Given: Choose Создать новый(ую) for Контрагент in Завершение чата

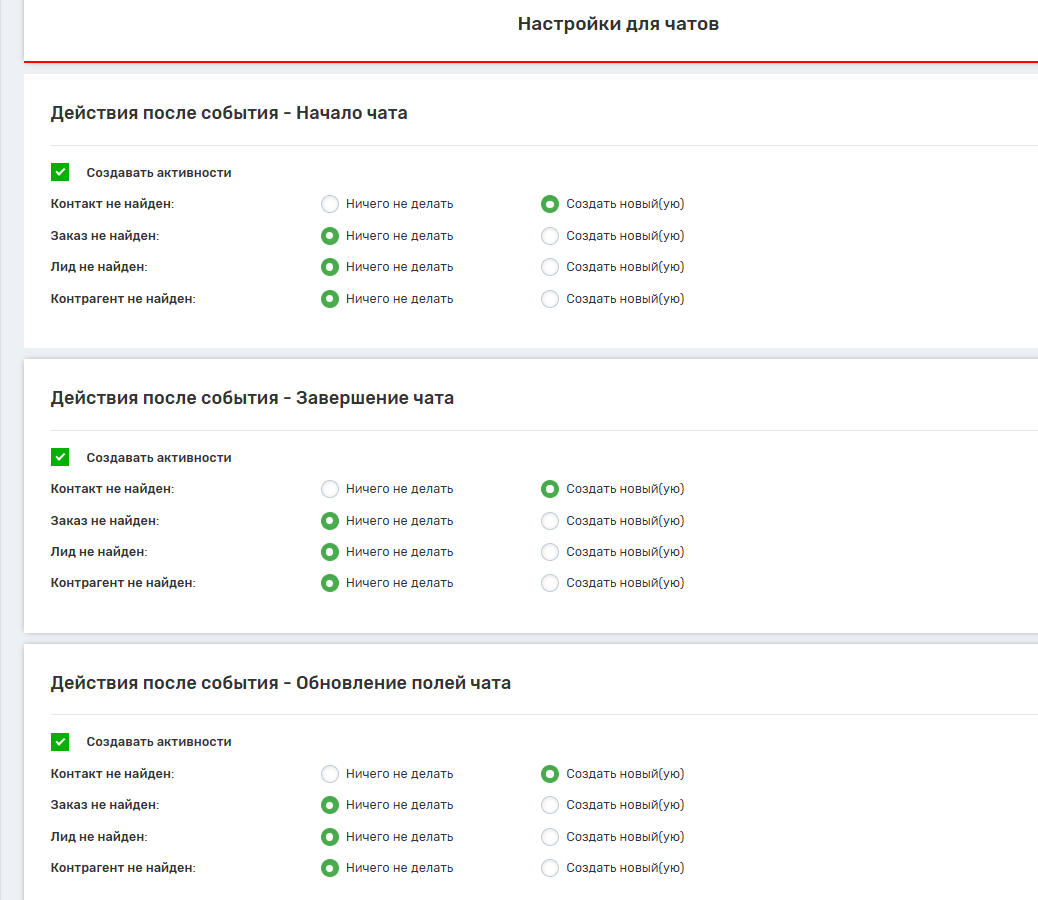Looking at the screenshot, I should [549, 583].
